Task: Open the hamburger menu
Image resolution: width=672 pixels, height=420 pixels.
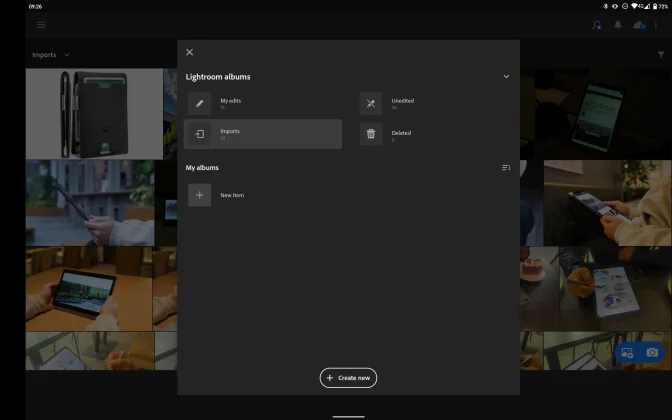Action: point(41,25)
